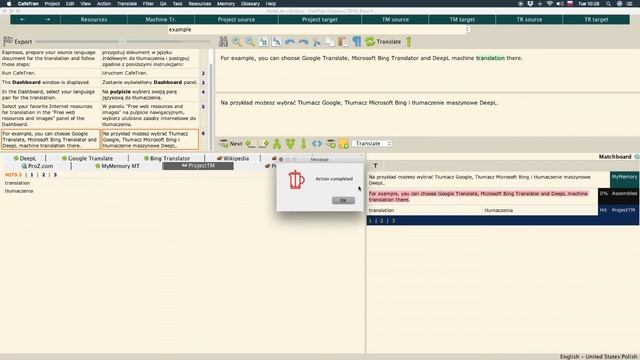Viewport: 640px width, 360px height.
Task: Open the Memory menu
Action: tap(226, 4)
